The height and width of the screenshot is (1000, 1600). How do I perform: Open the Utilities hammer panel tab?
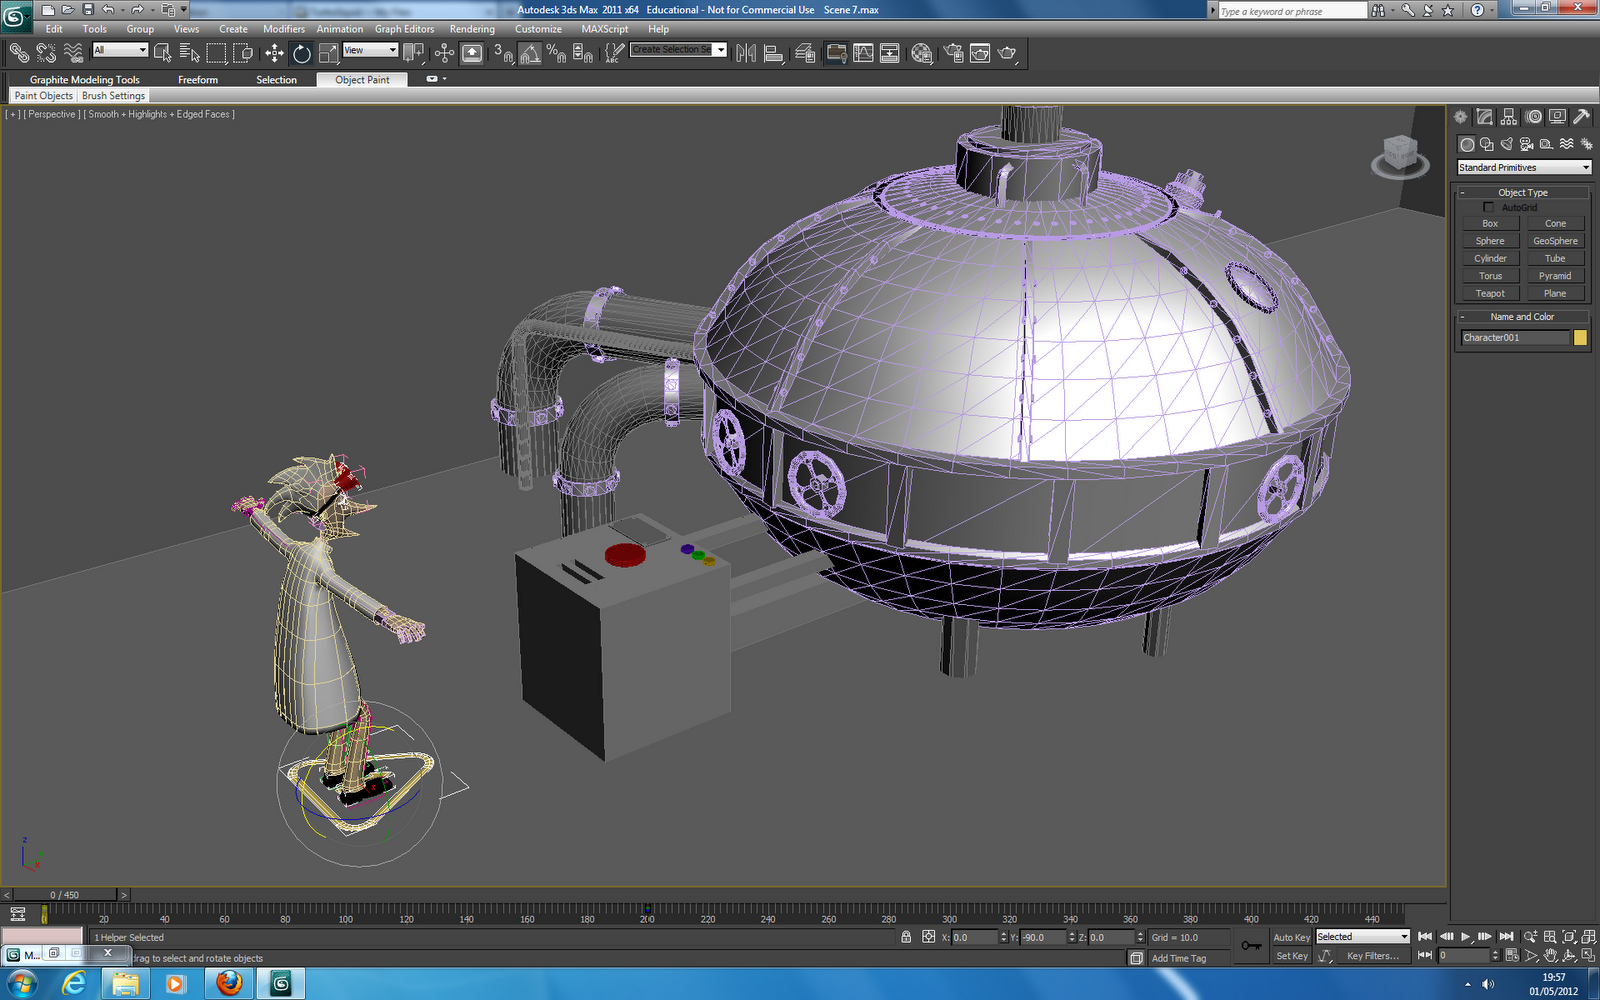click(1582, 117)
